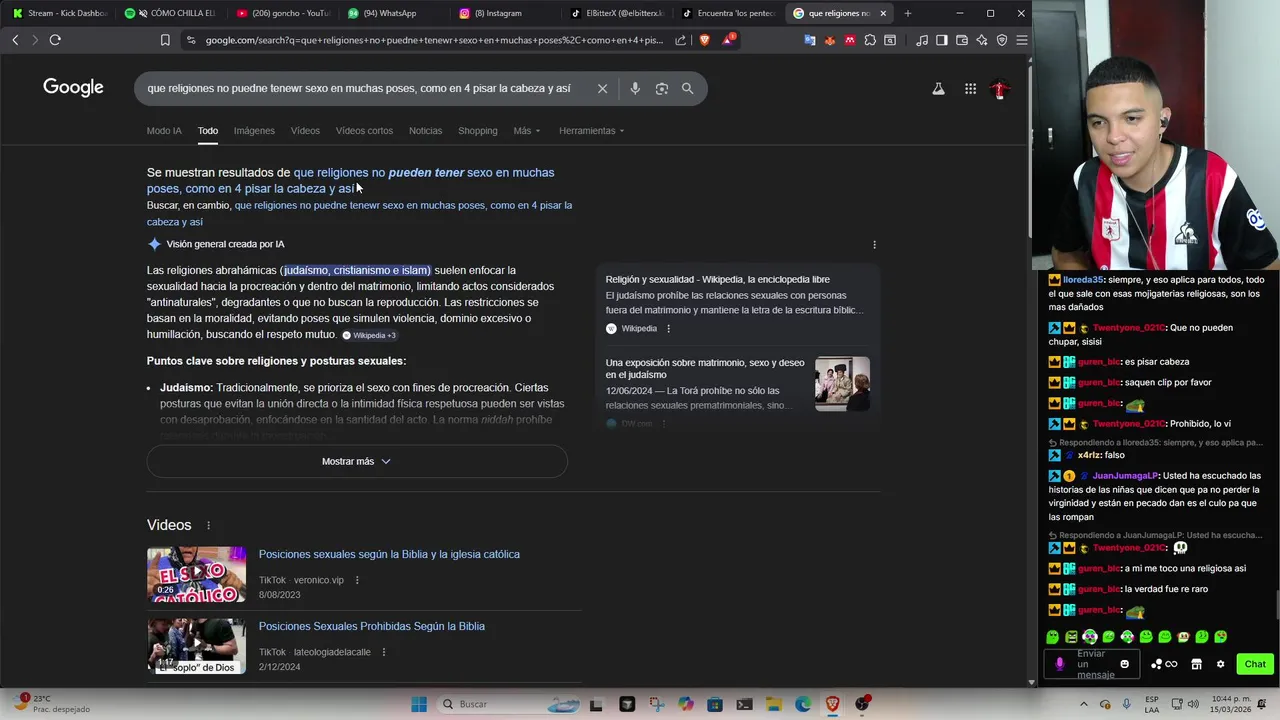Bookmark this page with the bookmark icon
This screenshot has width=1280, height=720.
click(165, 40)
